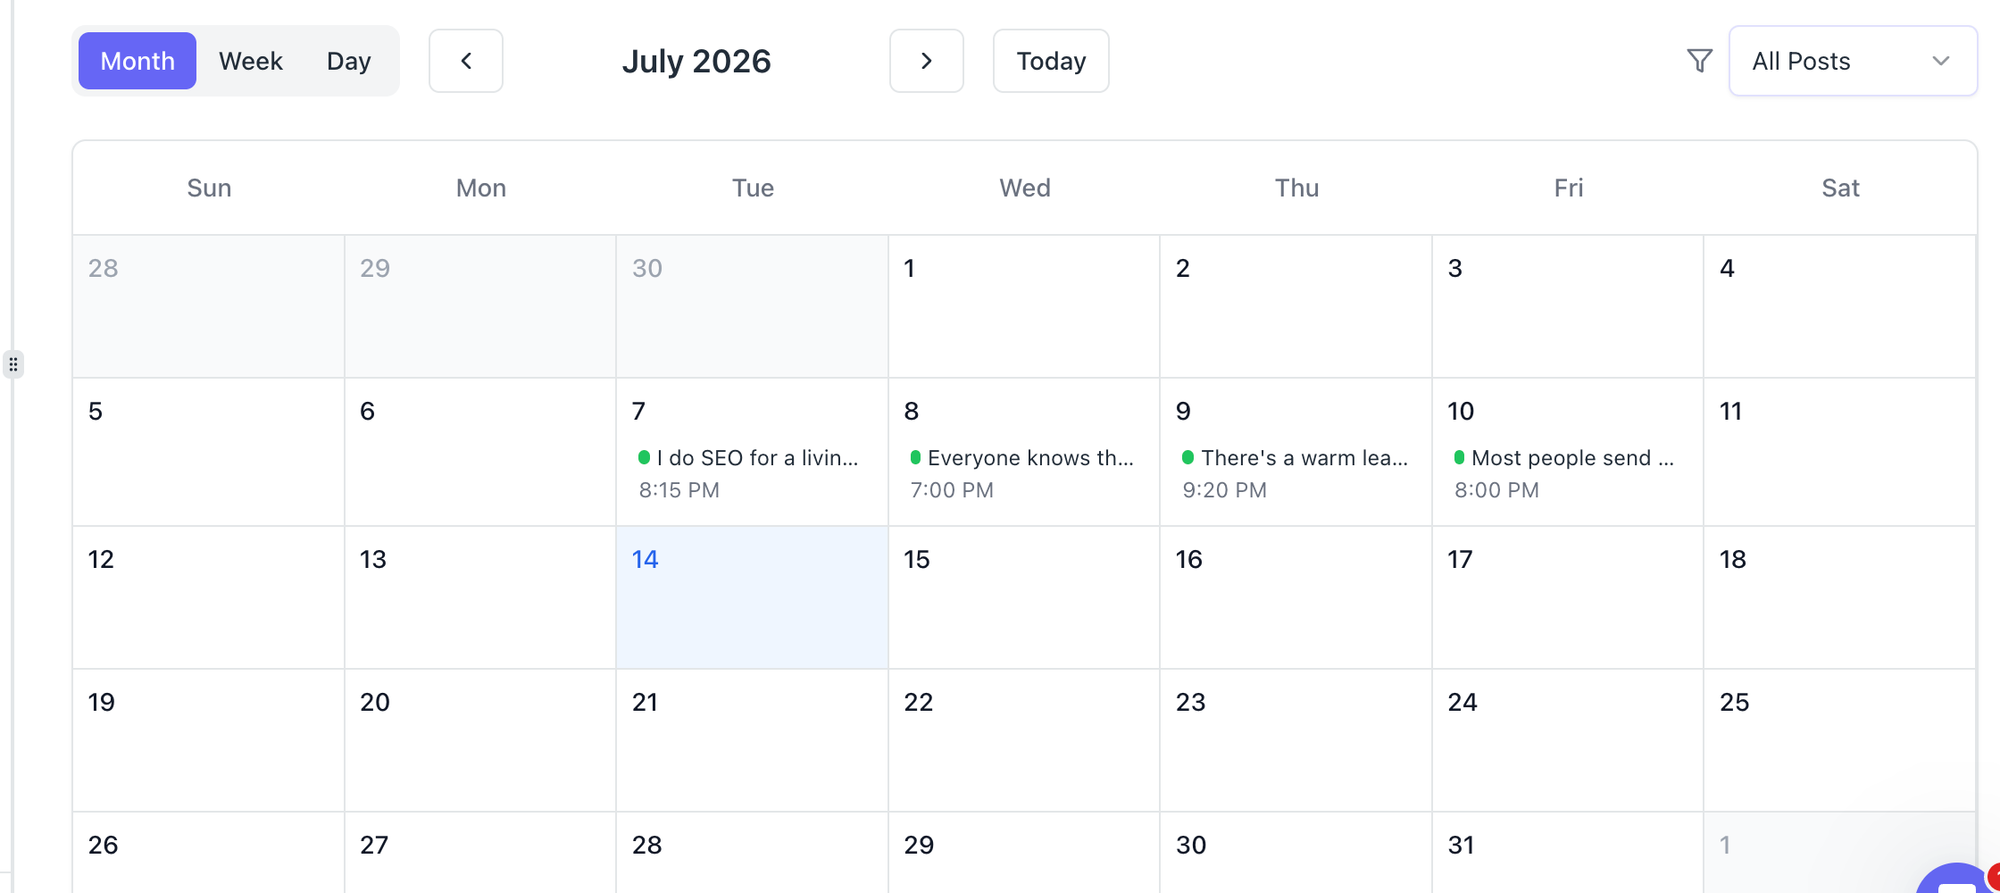Open the 'Everyone knows th...' post
Screen dimensions: 2000x893
[1022, 473]
